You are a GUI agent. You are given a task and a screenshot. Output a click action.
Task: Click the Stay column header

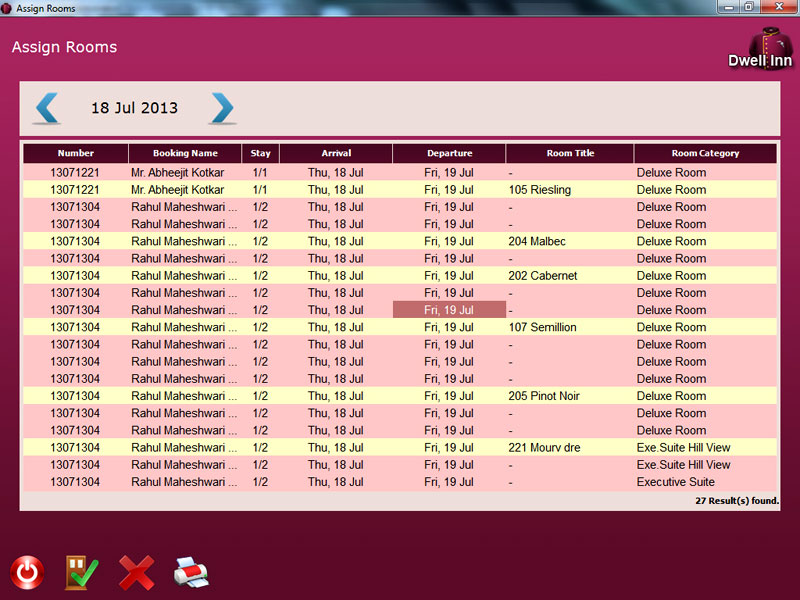260,154
